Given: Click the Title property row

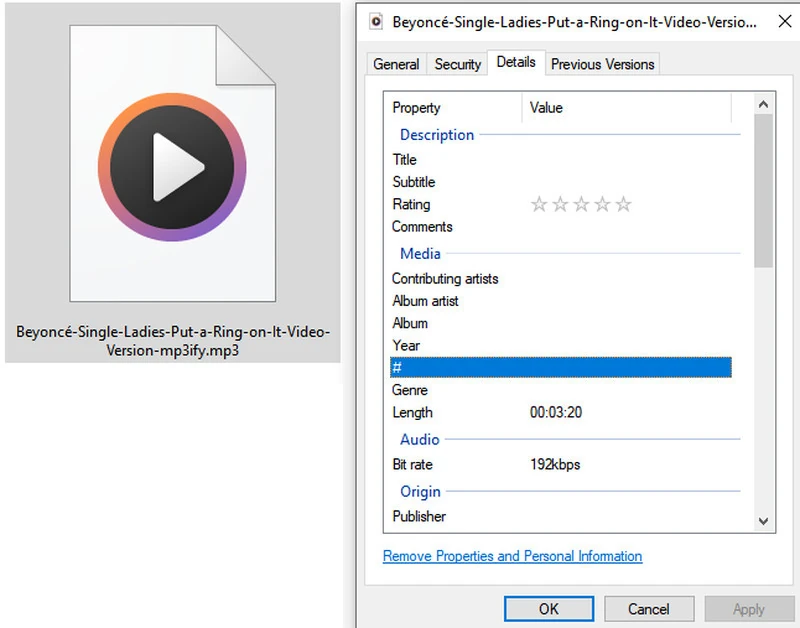Looking at the screenshot, I should [x=561, y=160].
